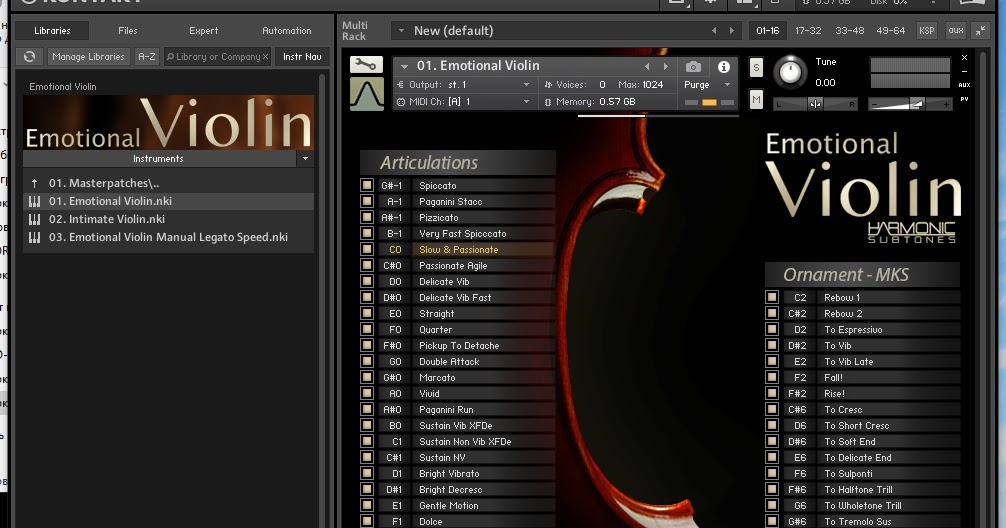Image resolution: width=1006 pixels, height=528 pixels.
Task: Click the S solo button
Action: click(x=756, y=67)
